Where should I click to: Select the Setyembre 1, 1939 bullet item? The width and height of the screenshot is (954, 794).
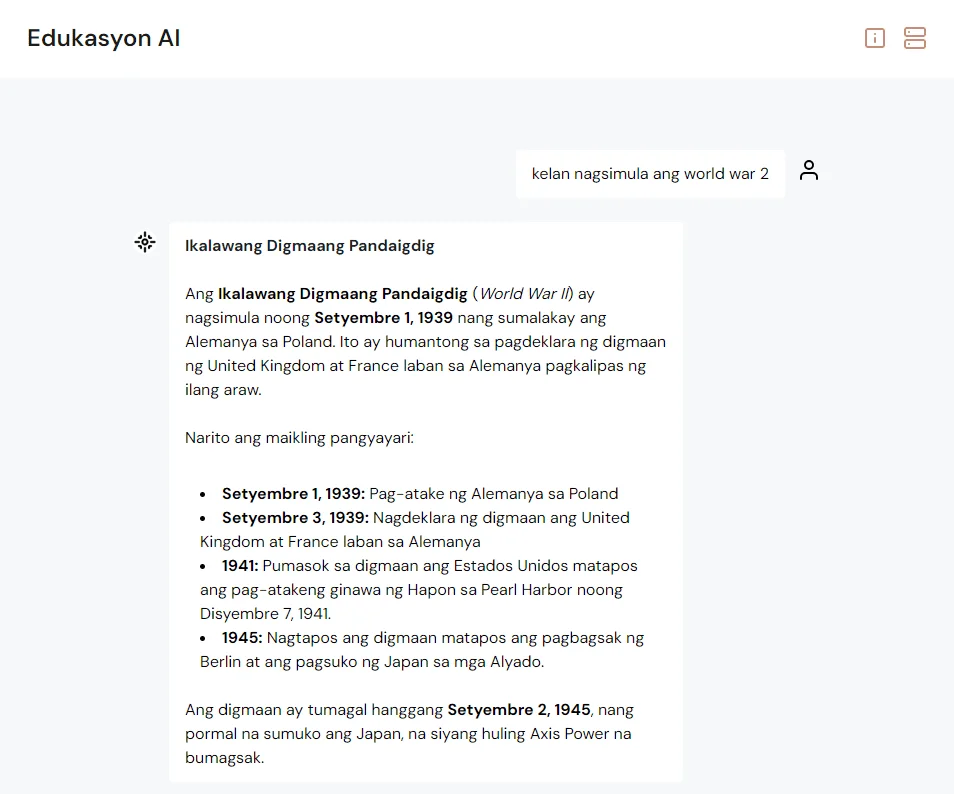click(x=409, y=493)
